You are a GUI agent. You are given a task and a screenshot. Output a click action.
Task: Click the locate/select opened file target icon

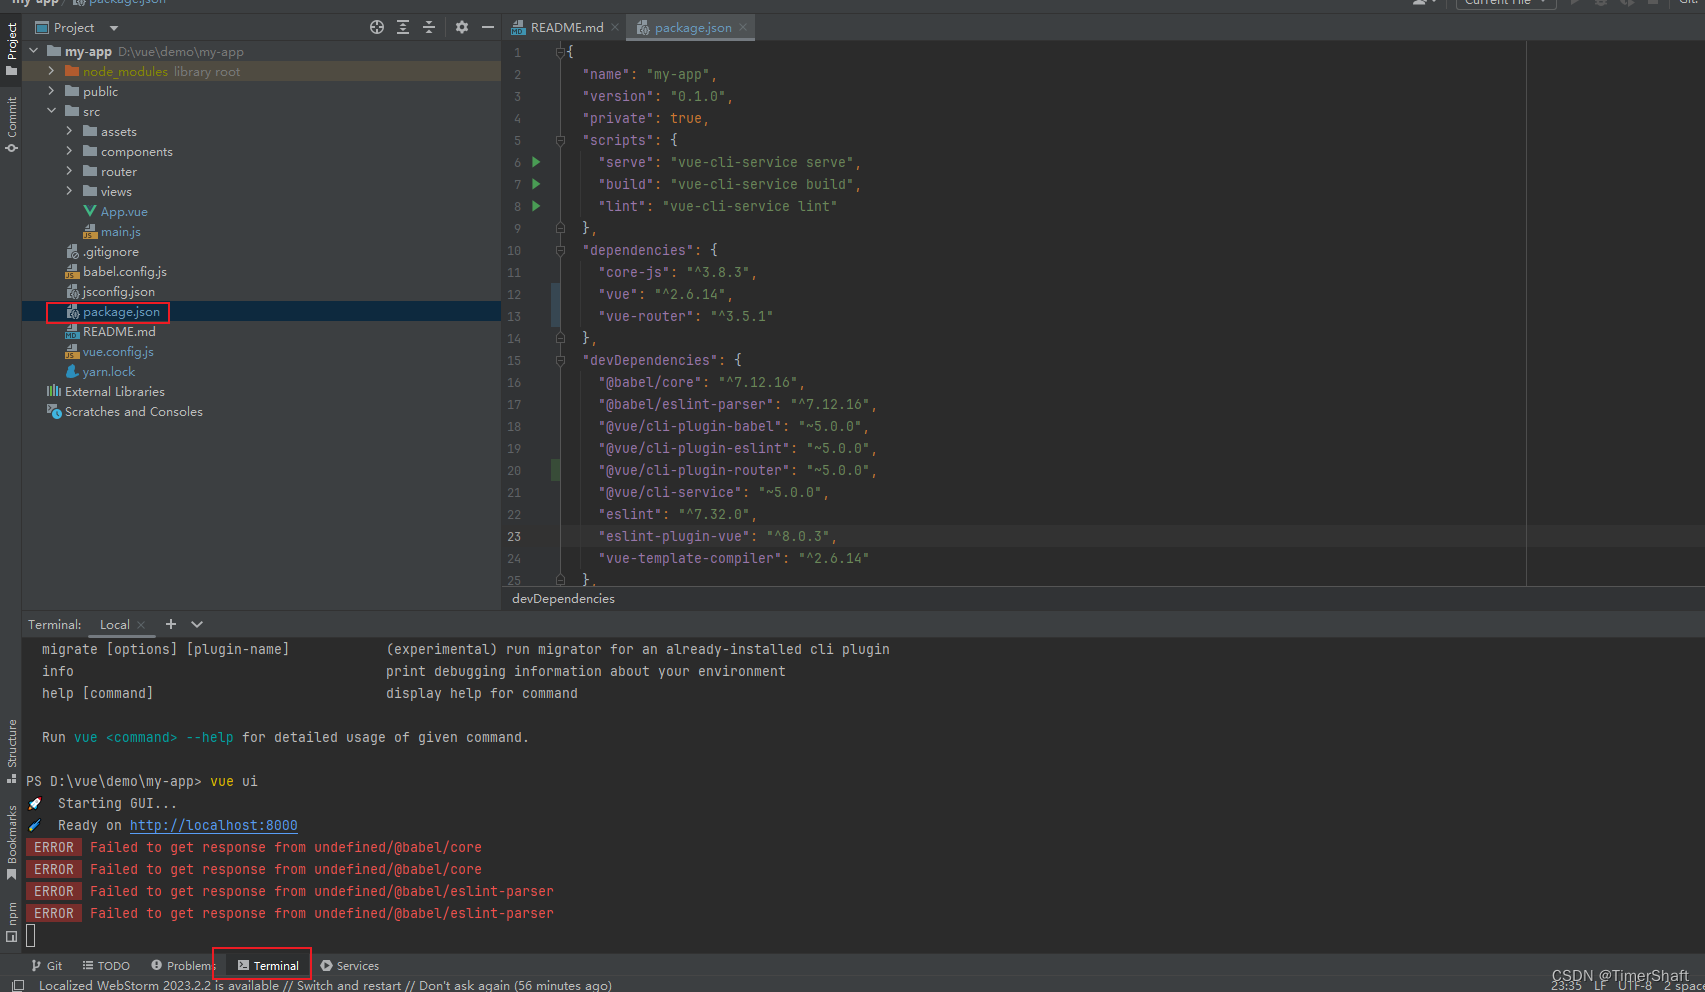pos(377,27)
